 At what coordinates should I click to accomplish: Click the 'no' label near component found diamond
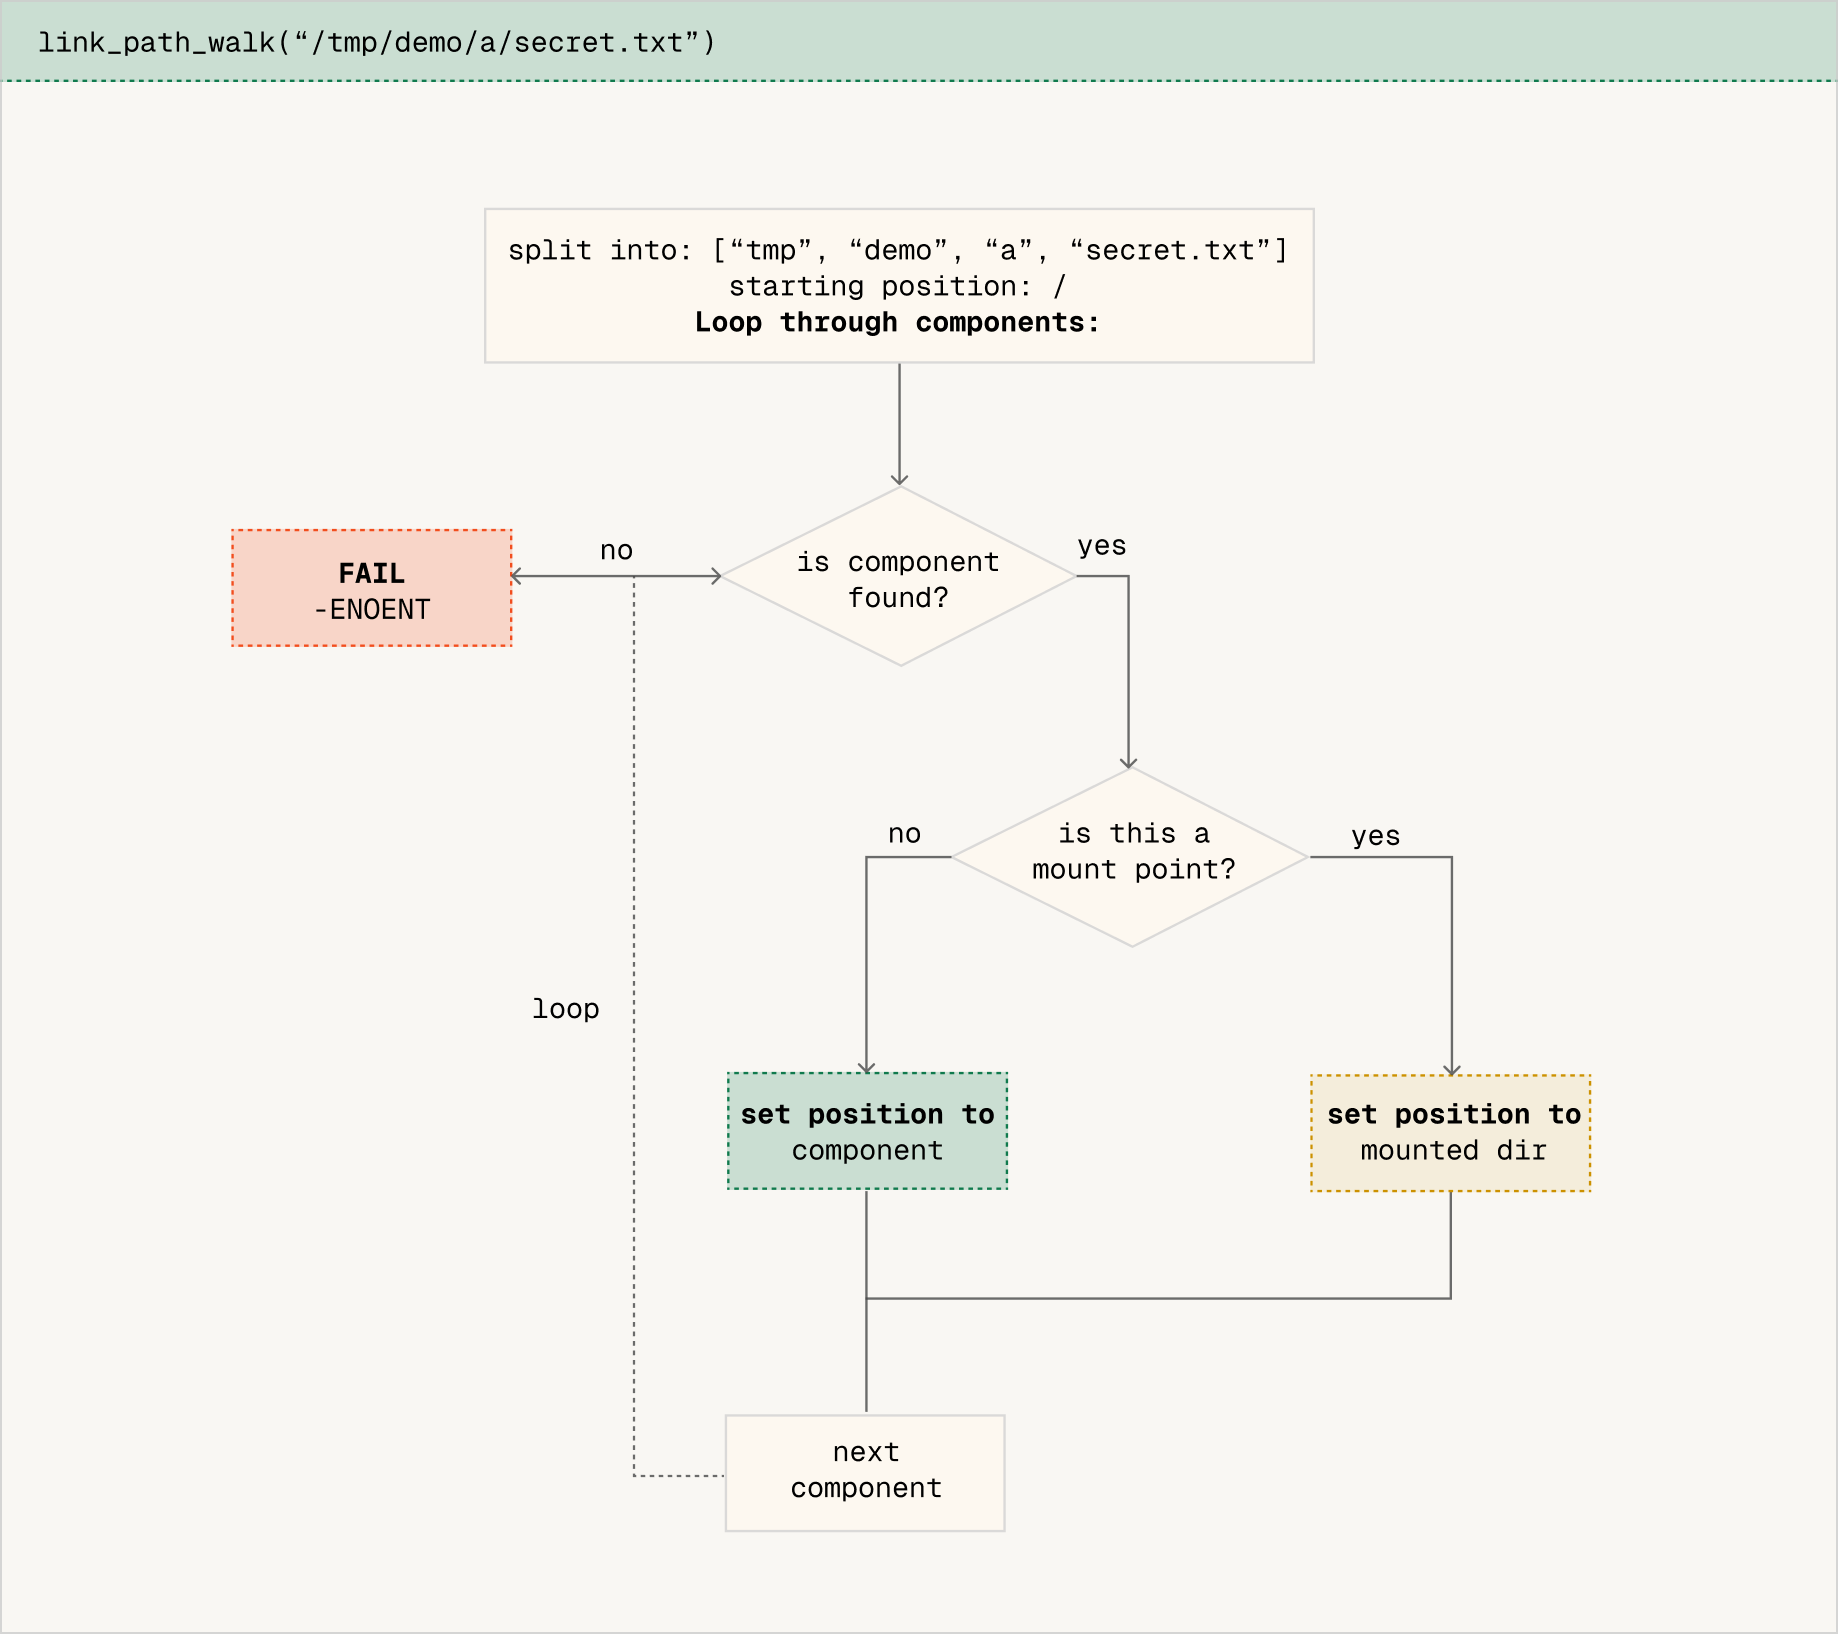coord(616,551)
